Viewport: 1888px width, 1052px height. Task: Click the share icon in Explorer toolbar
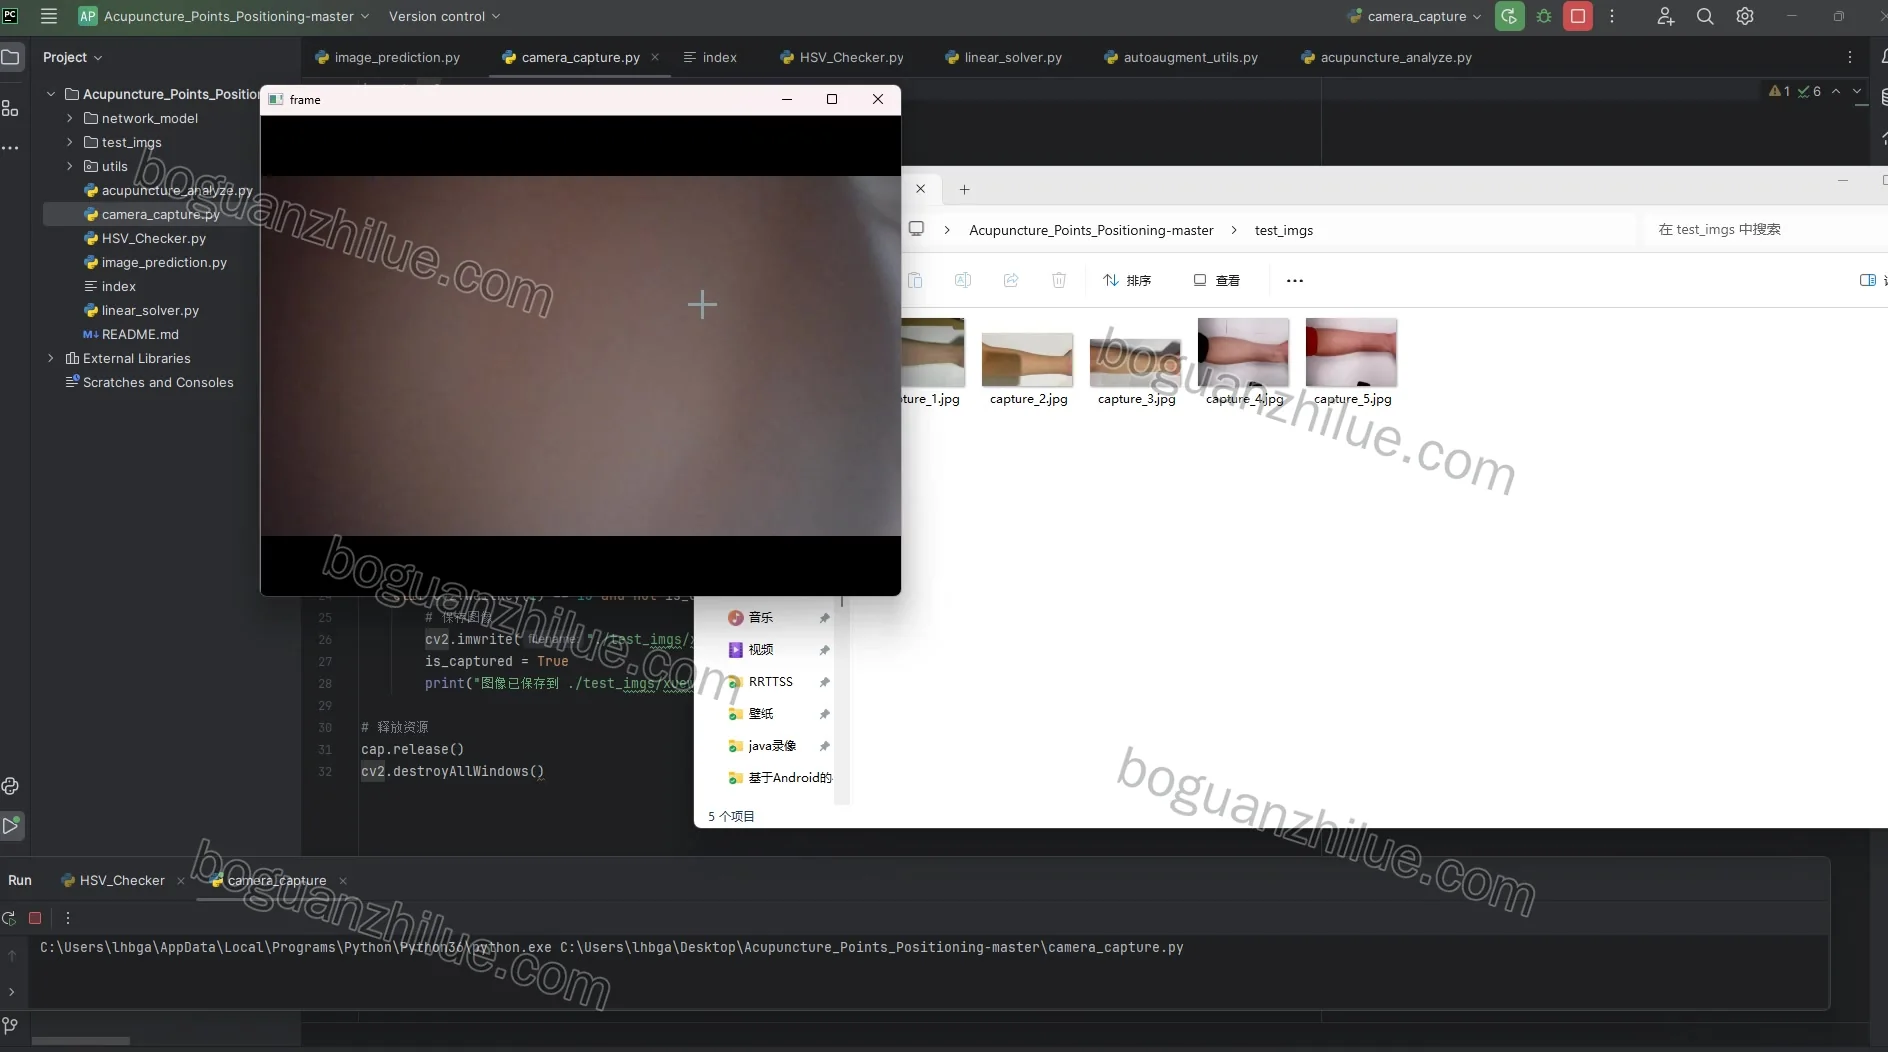tap(1011, 280)
